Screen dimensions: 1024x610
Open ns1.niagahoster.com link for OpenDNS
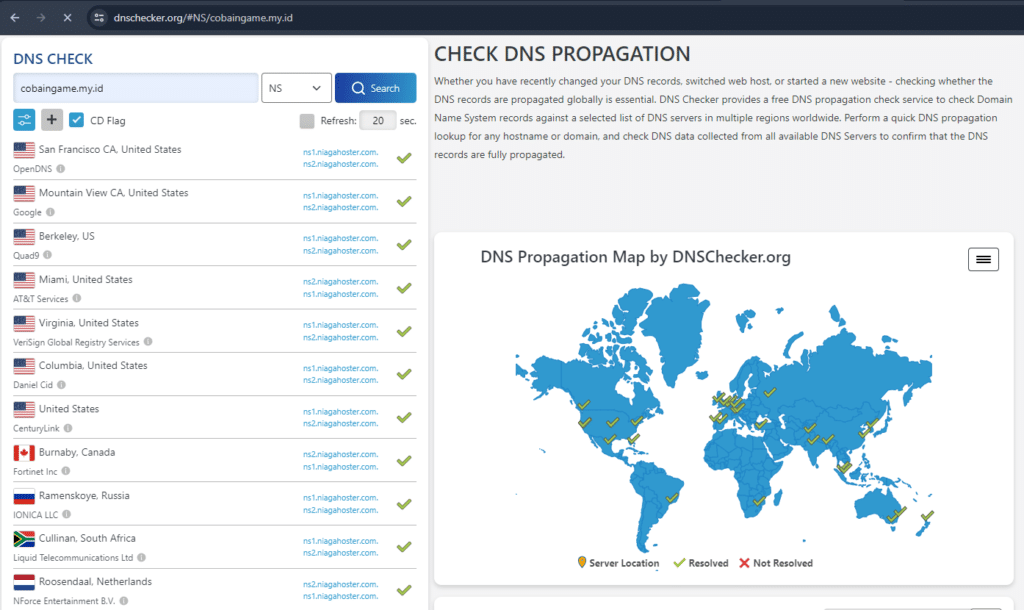340,151
